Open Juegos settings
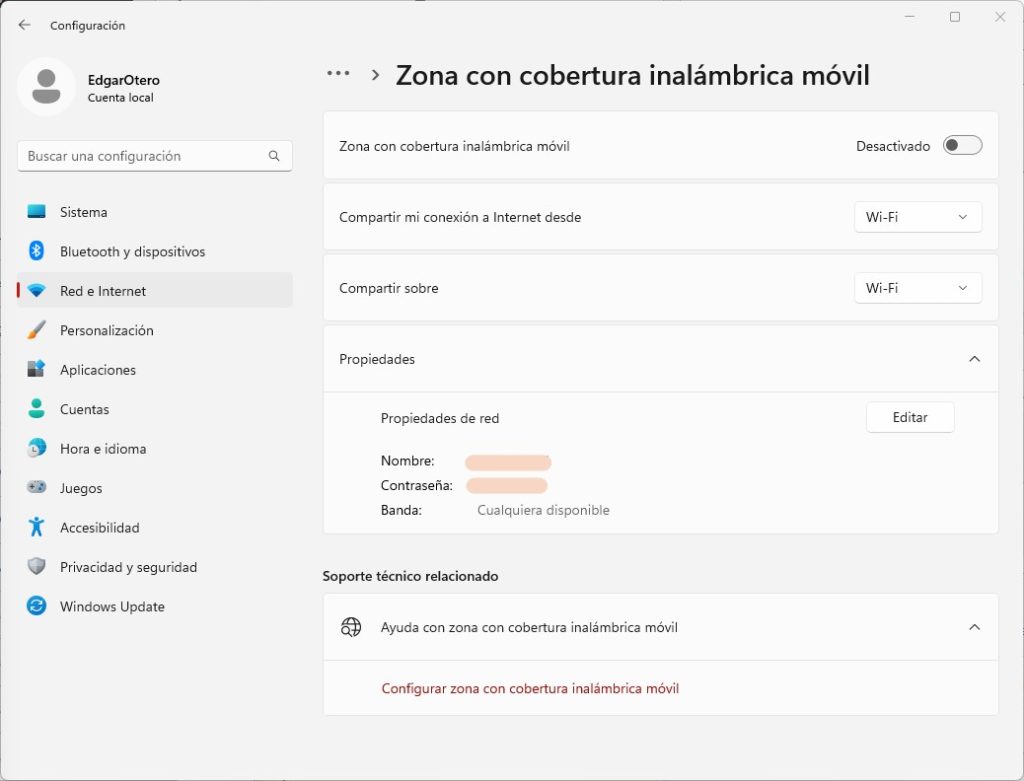 pyautogui.click(x=155, y=487)
